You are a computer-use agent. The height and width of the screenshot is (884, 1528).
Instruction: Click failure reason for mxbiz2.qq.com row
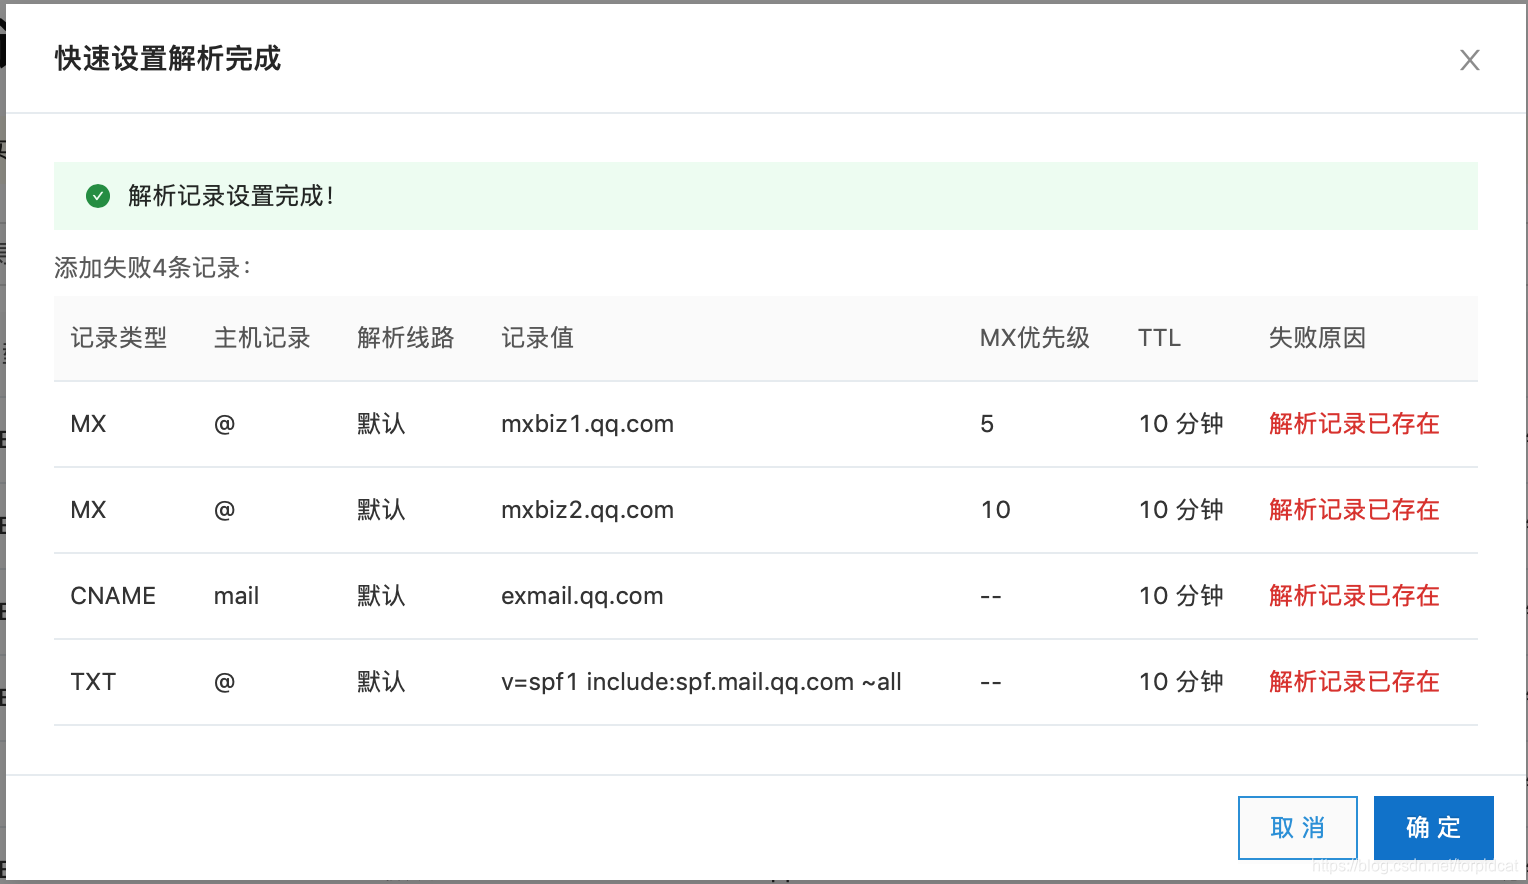coord(1354,510)
